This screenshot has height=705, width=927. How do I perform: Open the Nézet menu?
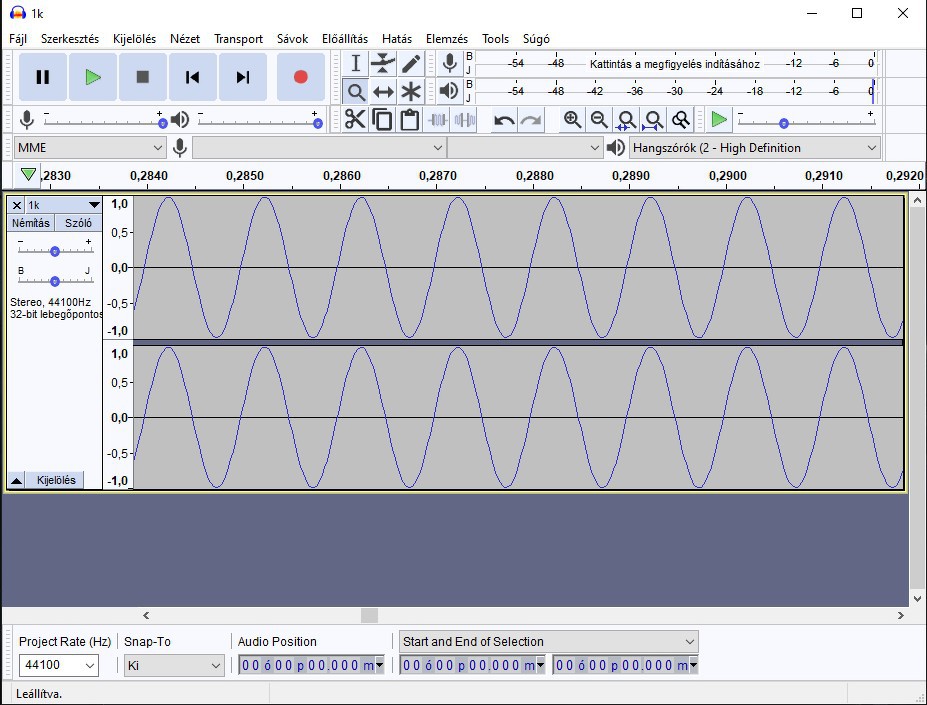pos(184,39)
